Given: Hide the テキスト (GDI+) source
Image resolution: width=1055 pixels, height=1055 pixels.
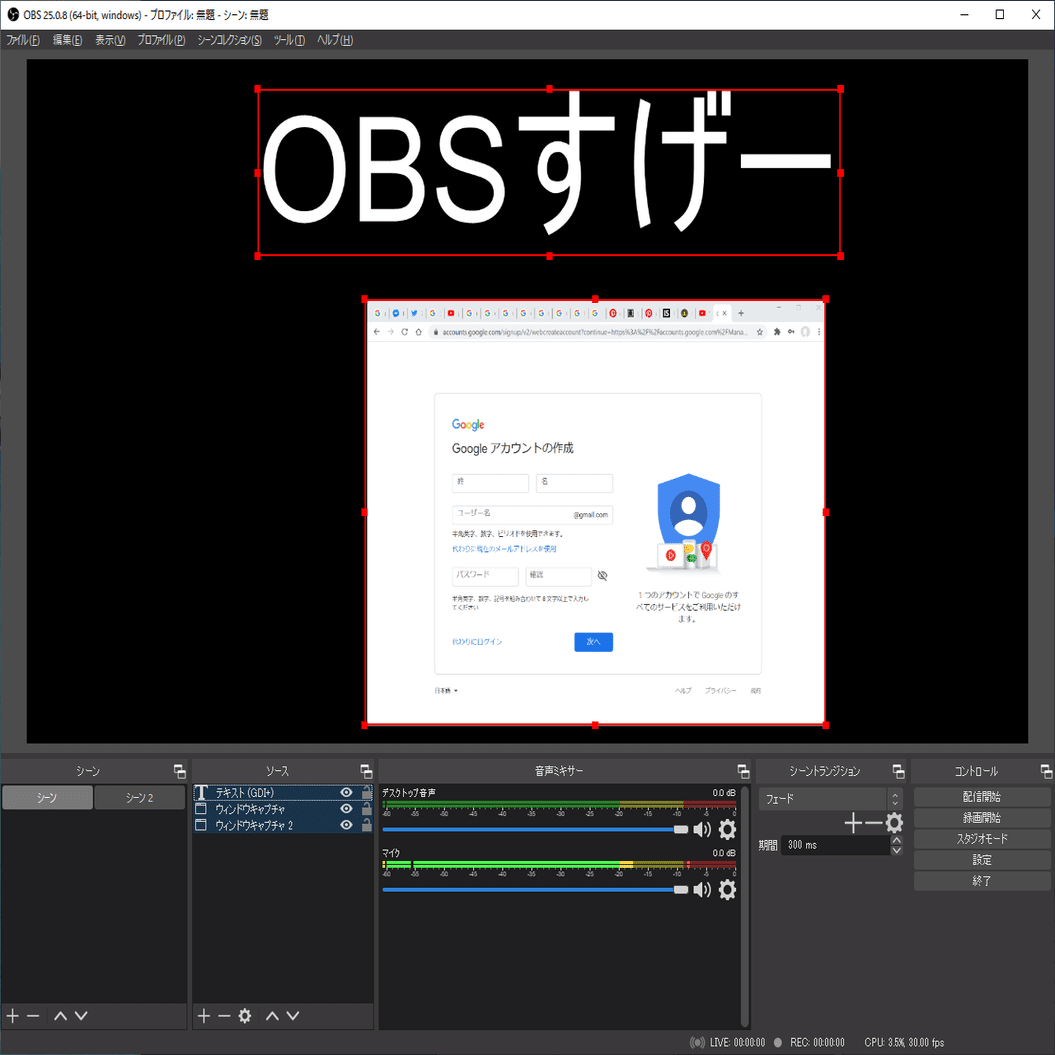Looking at the screenshot, I should [x=347, y=793].
